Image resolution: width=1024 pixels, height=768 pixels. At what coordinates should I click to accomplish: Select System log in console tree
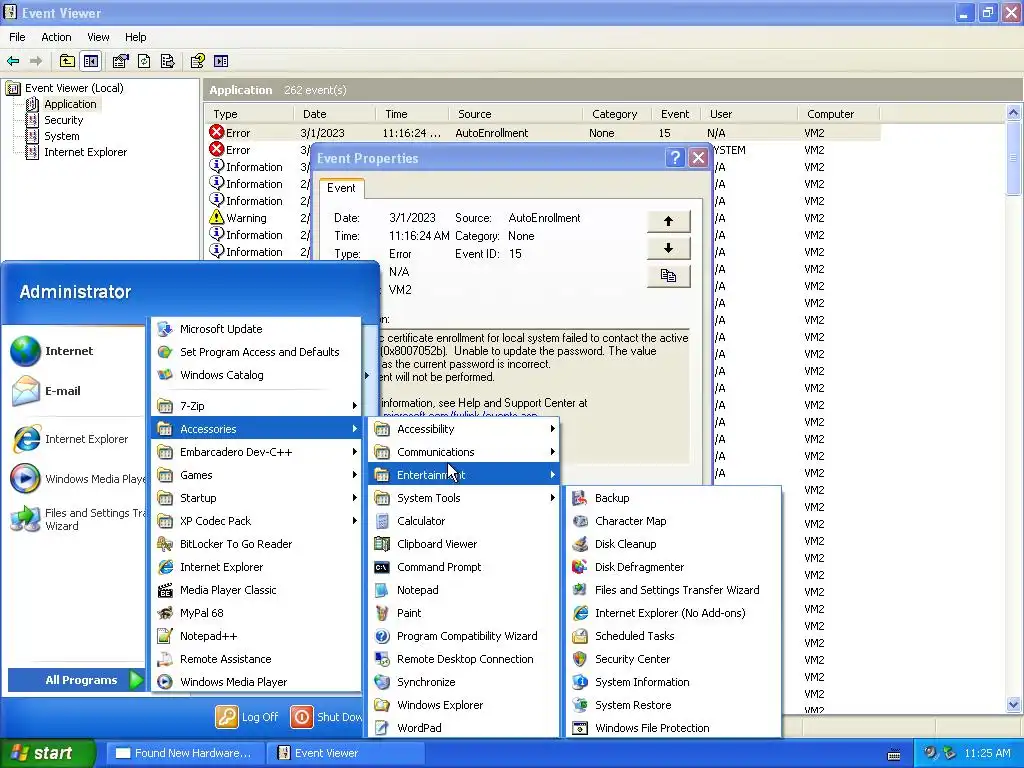click(x=61, y=136)
